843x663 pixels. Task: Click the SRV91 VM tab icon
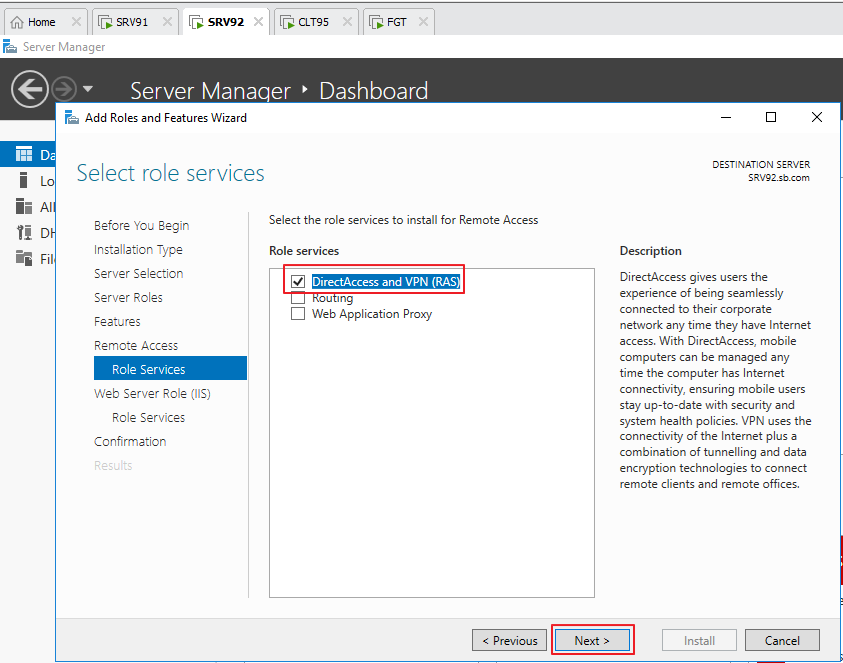tap(105, 22)
